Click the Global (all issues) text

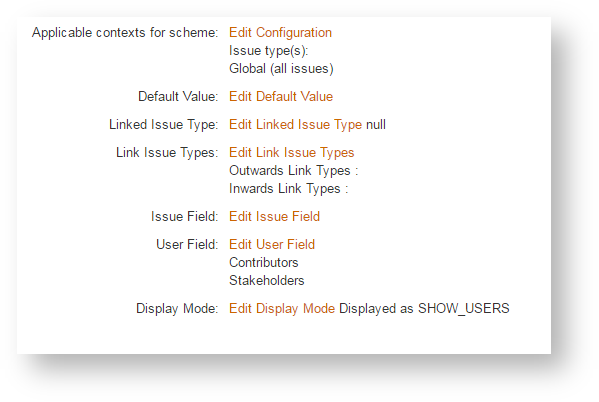[x=281, y=69]
